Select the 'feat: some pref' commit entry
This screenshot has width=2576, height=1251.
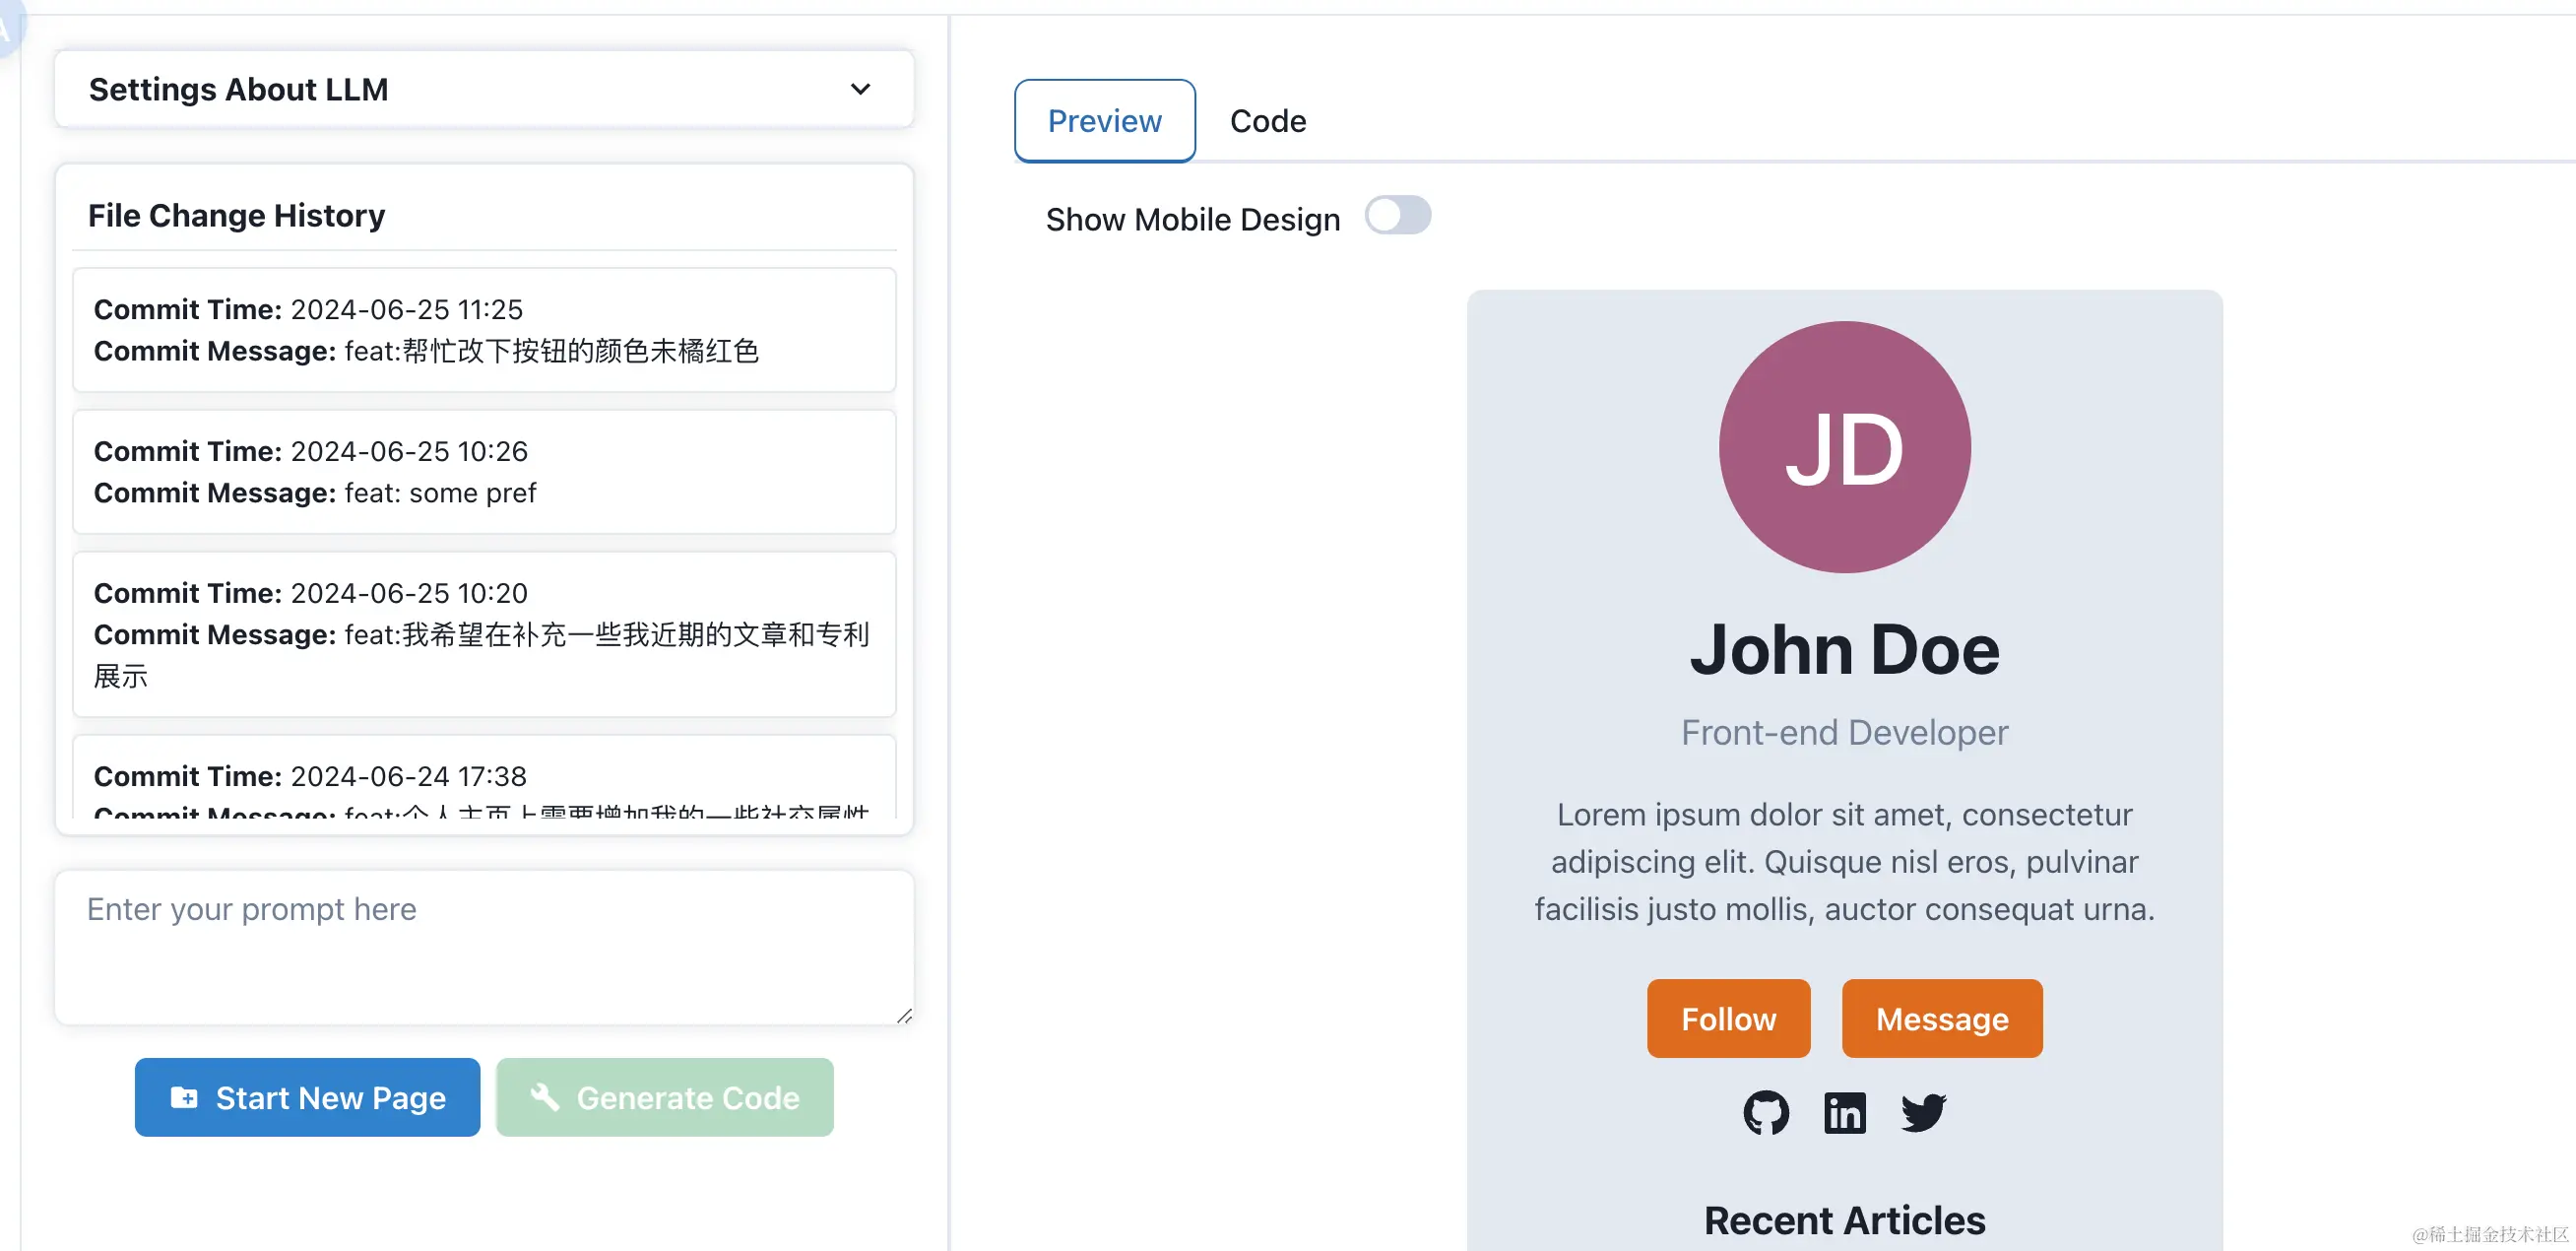coord(484,472)
